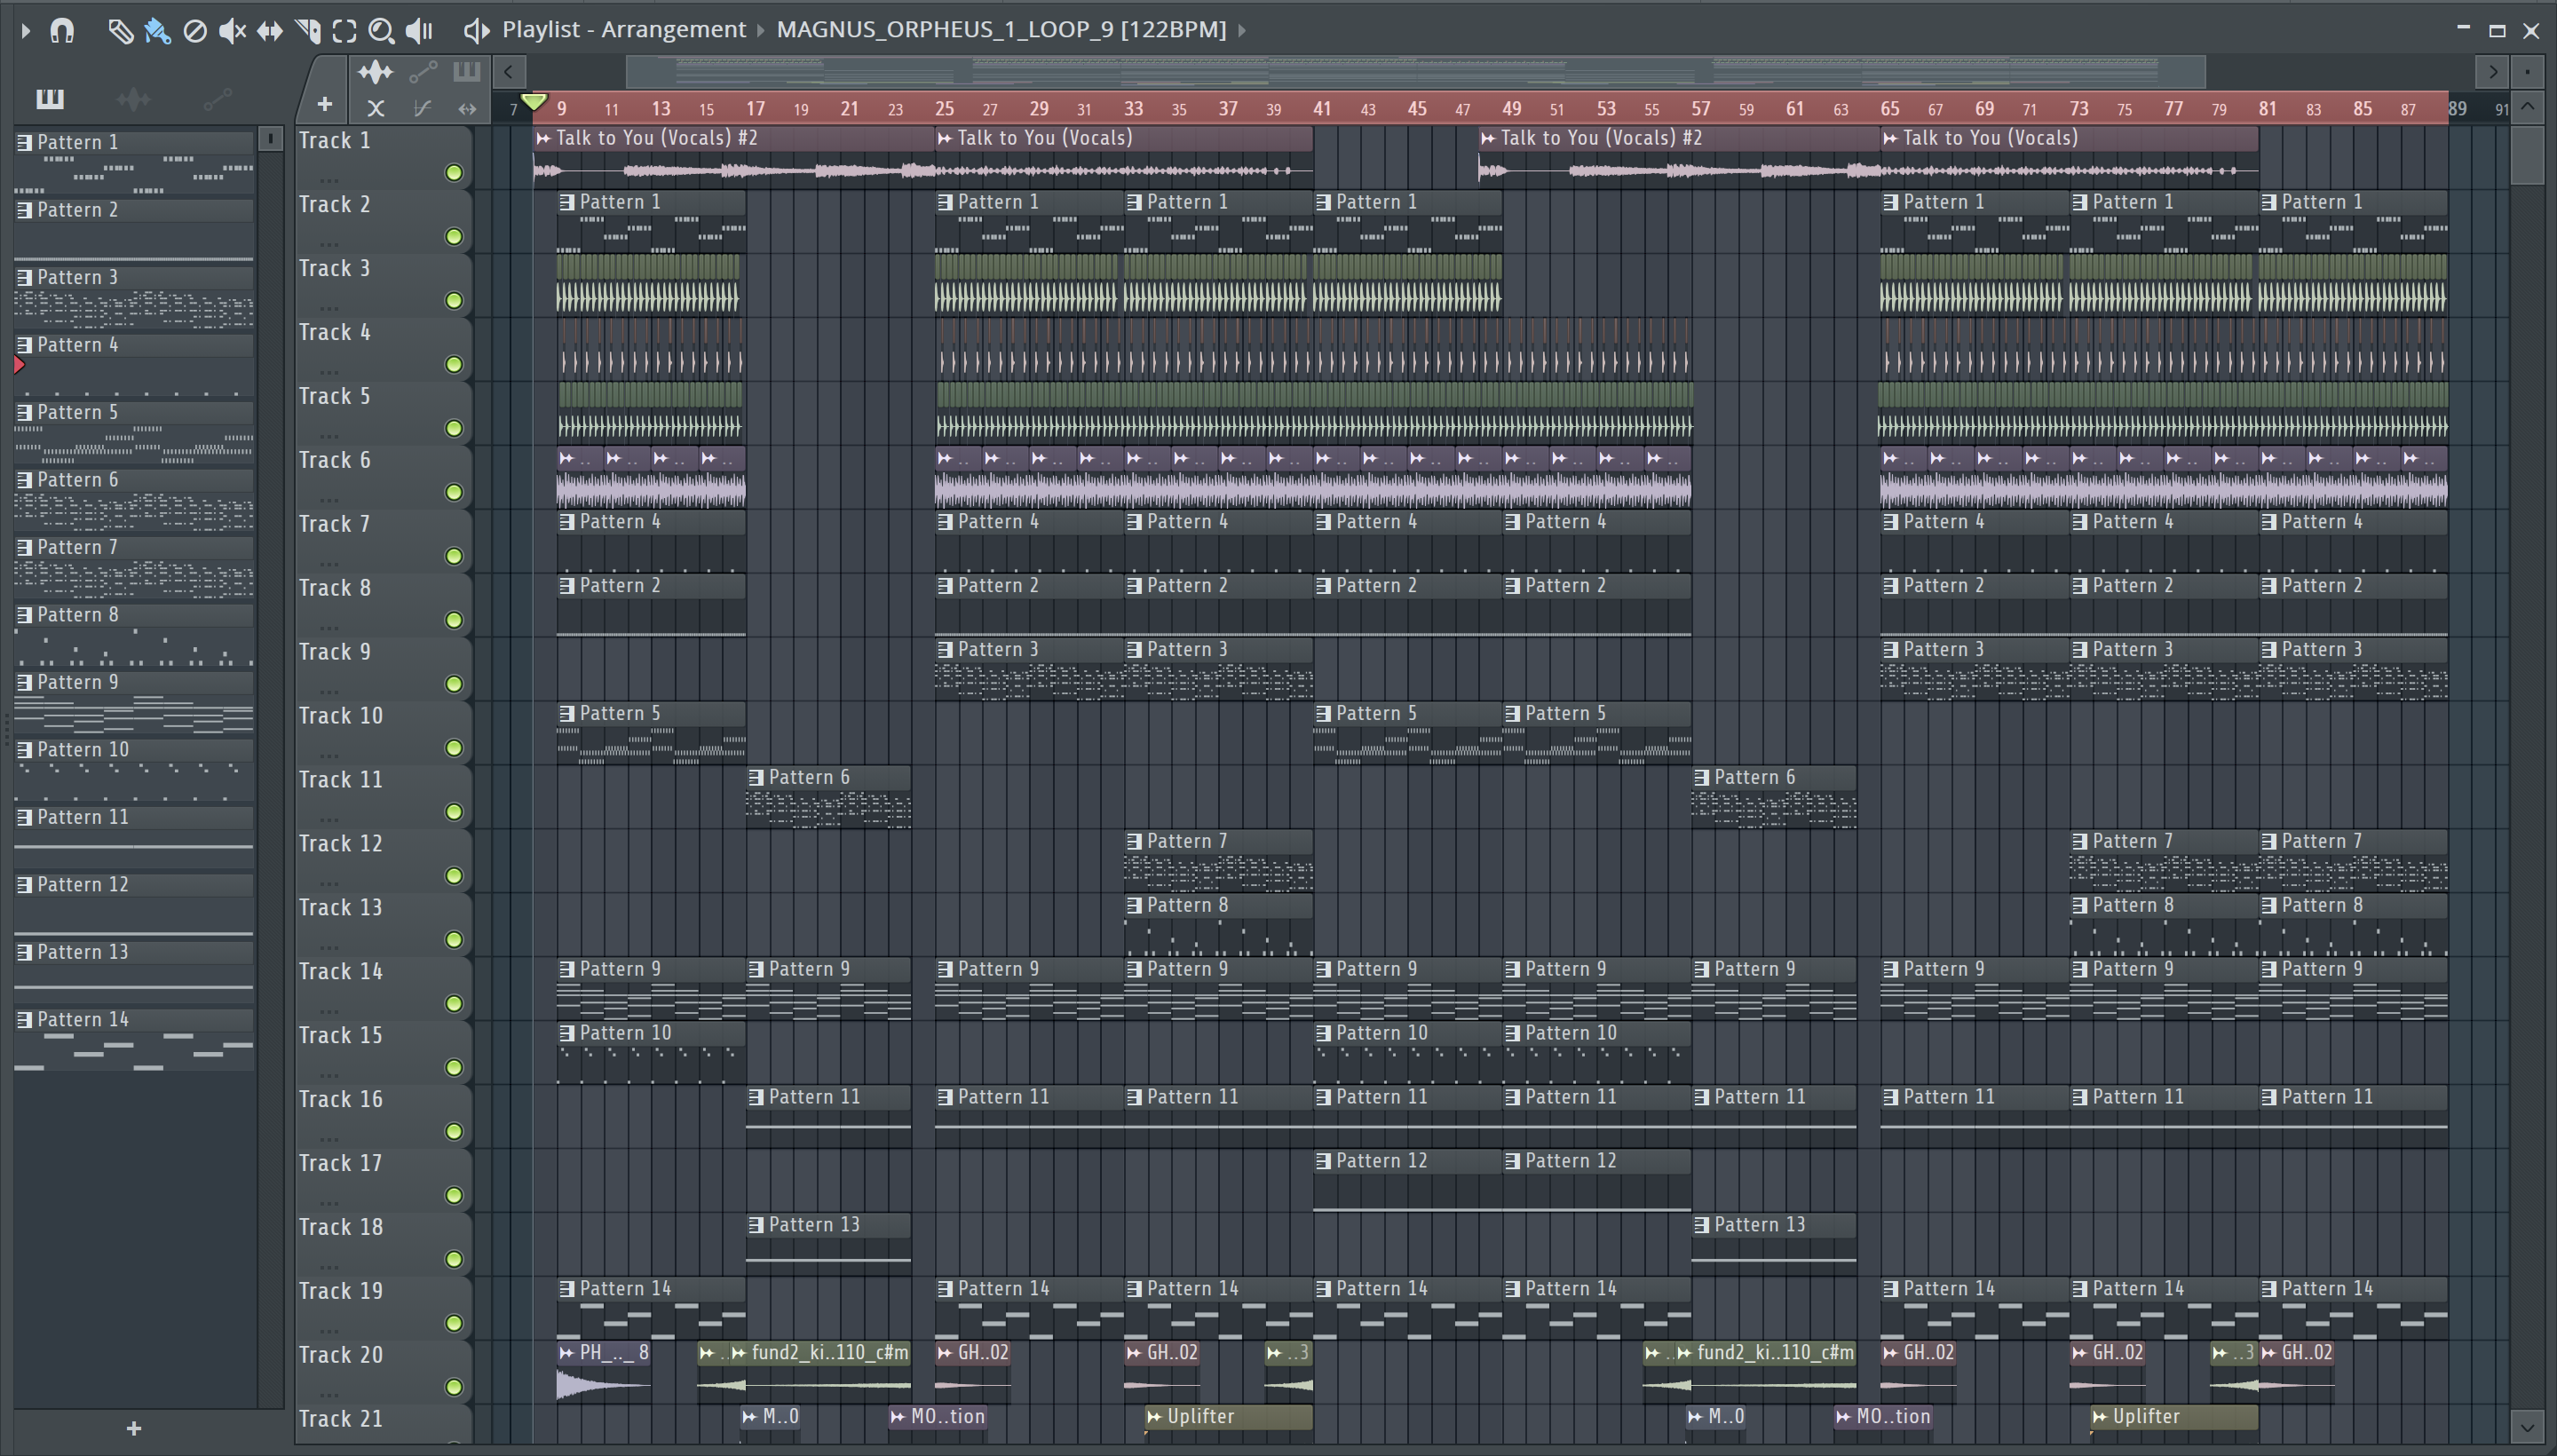
Task: Mute Track 3 with its green LED
Action: [453, 301]
